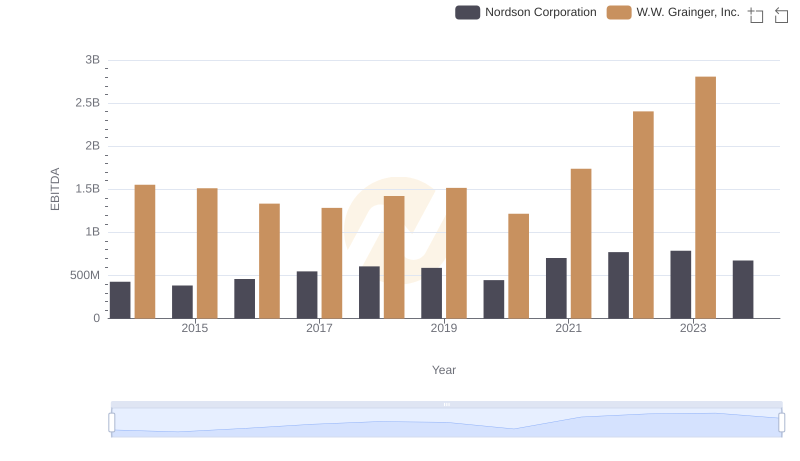
Task: Click the 2021 x-axis label
Action: tap(568, 328)
